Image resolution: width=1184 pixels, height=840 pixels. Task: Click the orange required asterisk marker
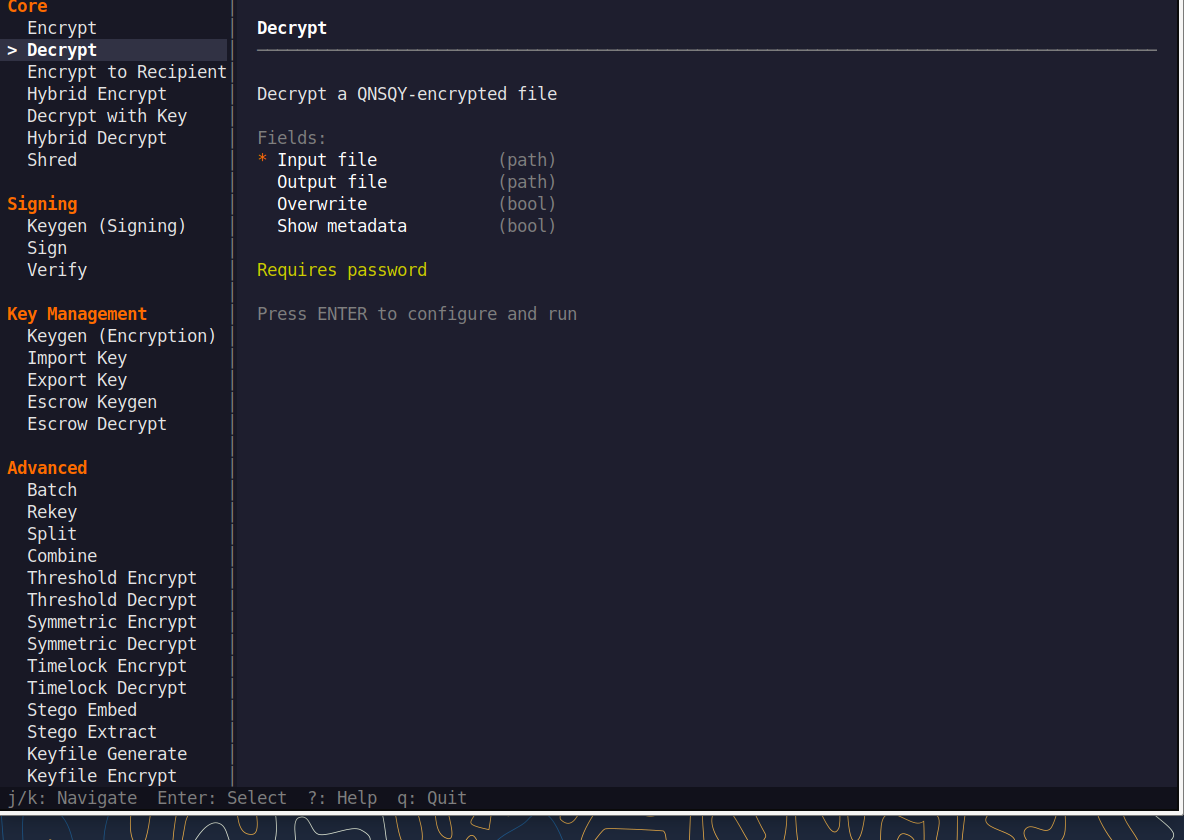point(262,159)
